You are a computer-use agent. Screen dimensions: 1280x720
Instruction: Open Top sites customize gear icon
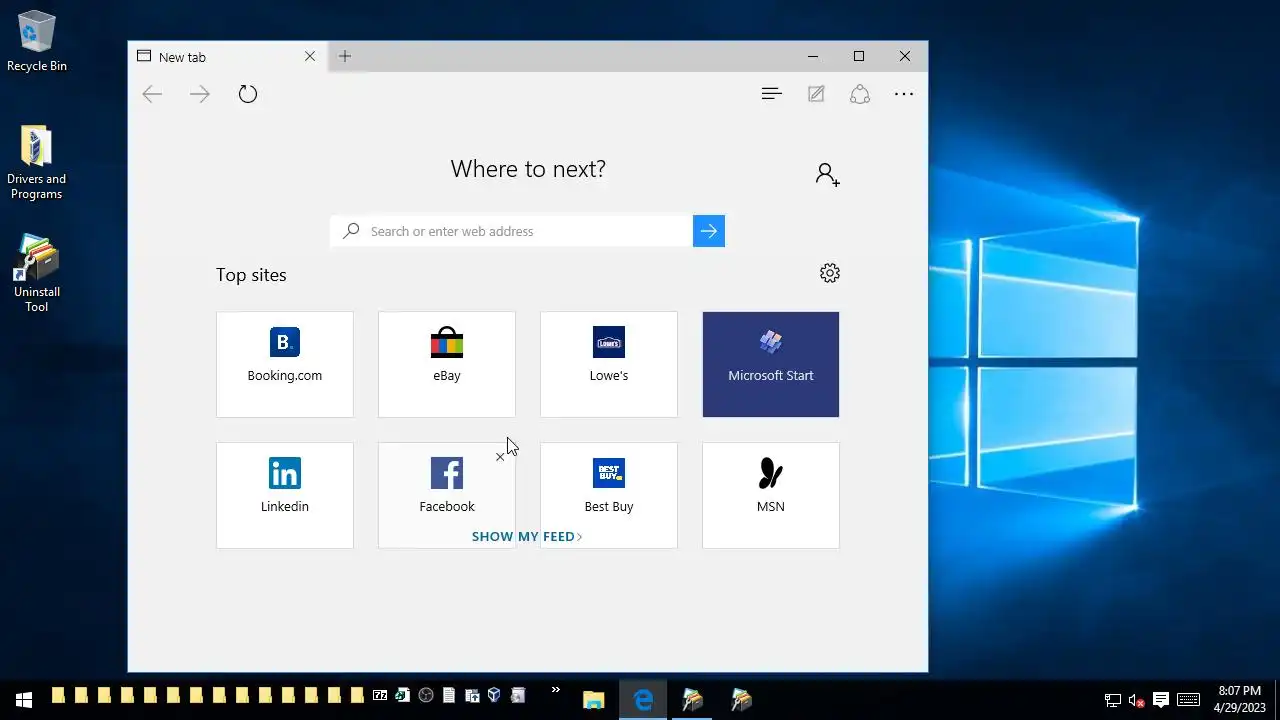point(829,273)
